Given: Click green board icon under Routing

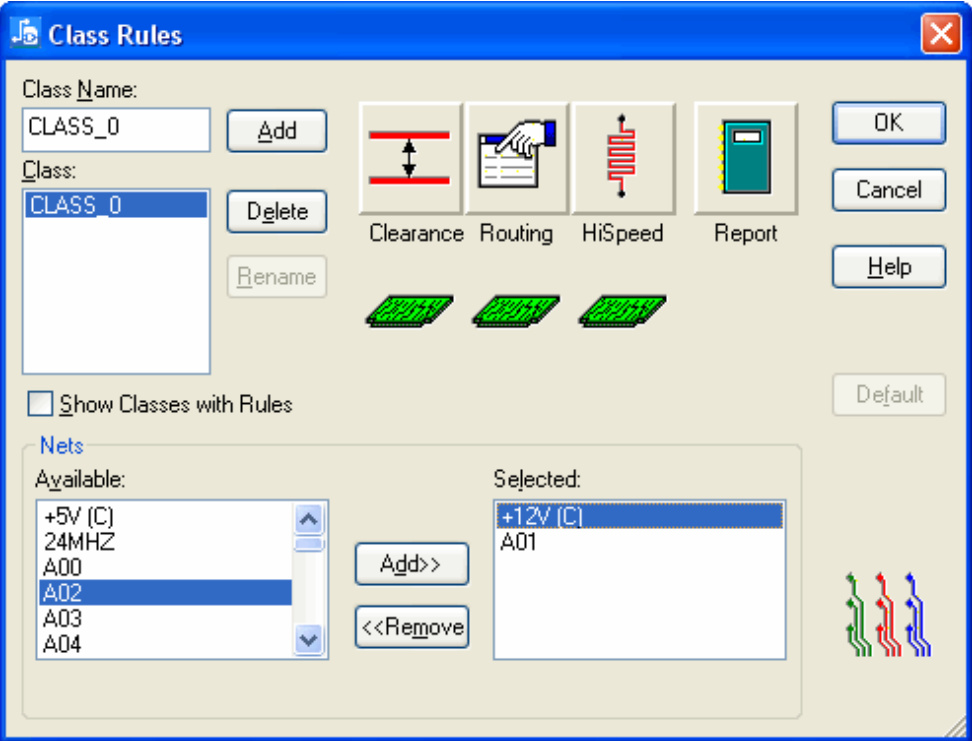Looking at the screenshot, I should (515, 311).
